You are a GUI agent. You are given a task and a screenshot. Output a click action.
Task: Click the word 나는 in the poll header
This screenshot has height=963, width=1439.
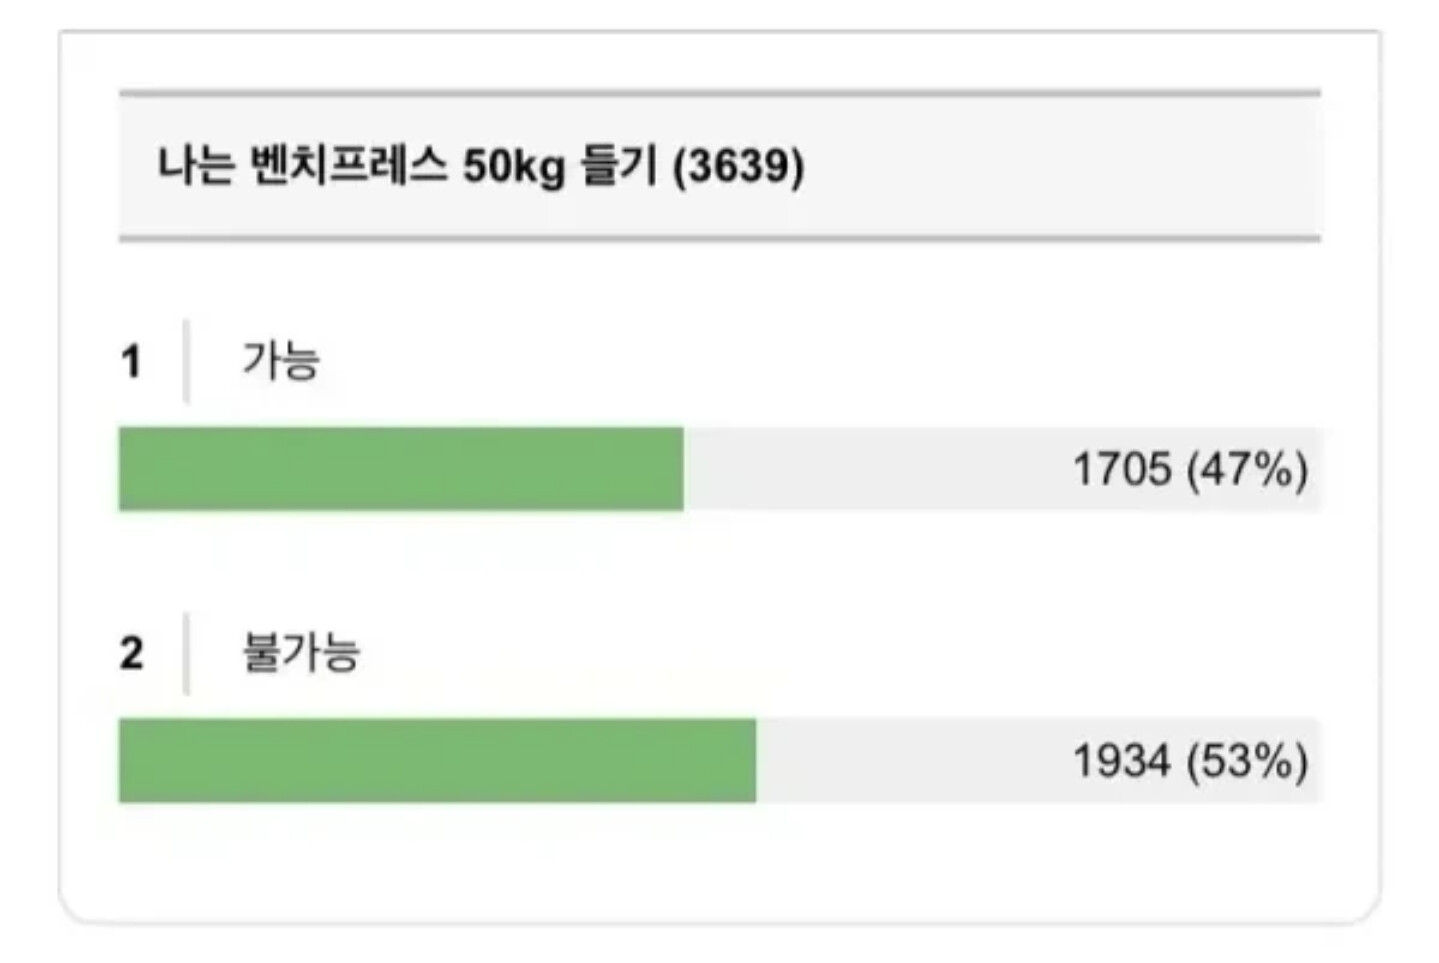196,165
